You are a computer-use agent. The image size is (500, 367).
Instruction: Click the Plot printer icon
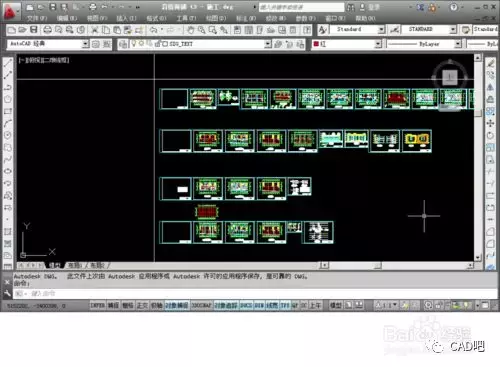(48, 30)
